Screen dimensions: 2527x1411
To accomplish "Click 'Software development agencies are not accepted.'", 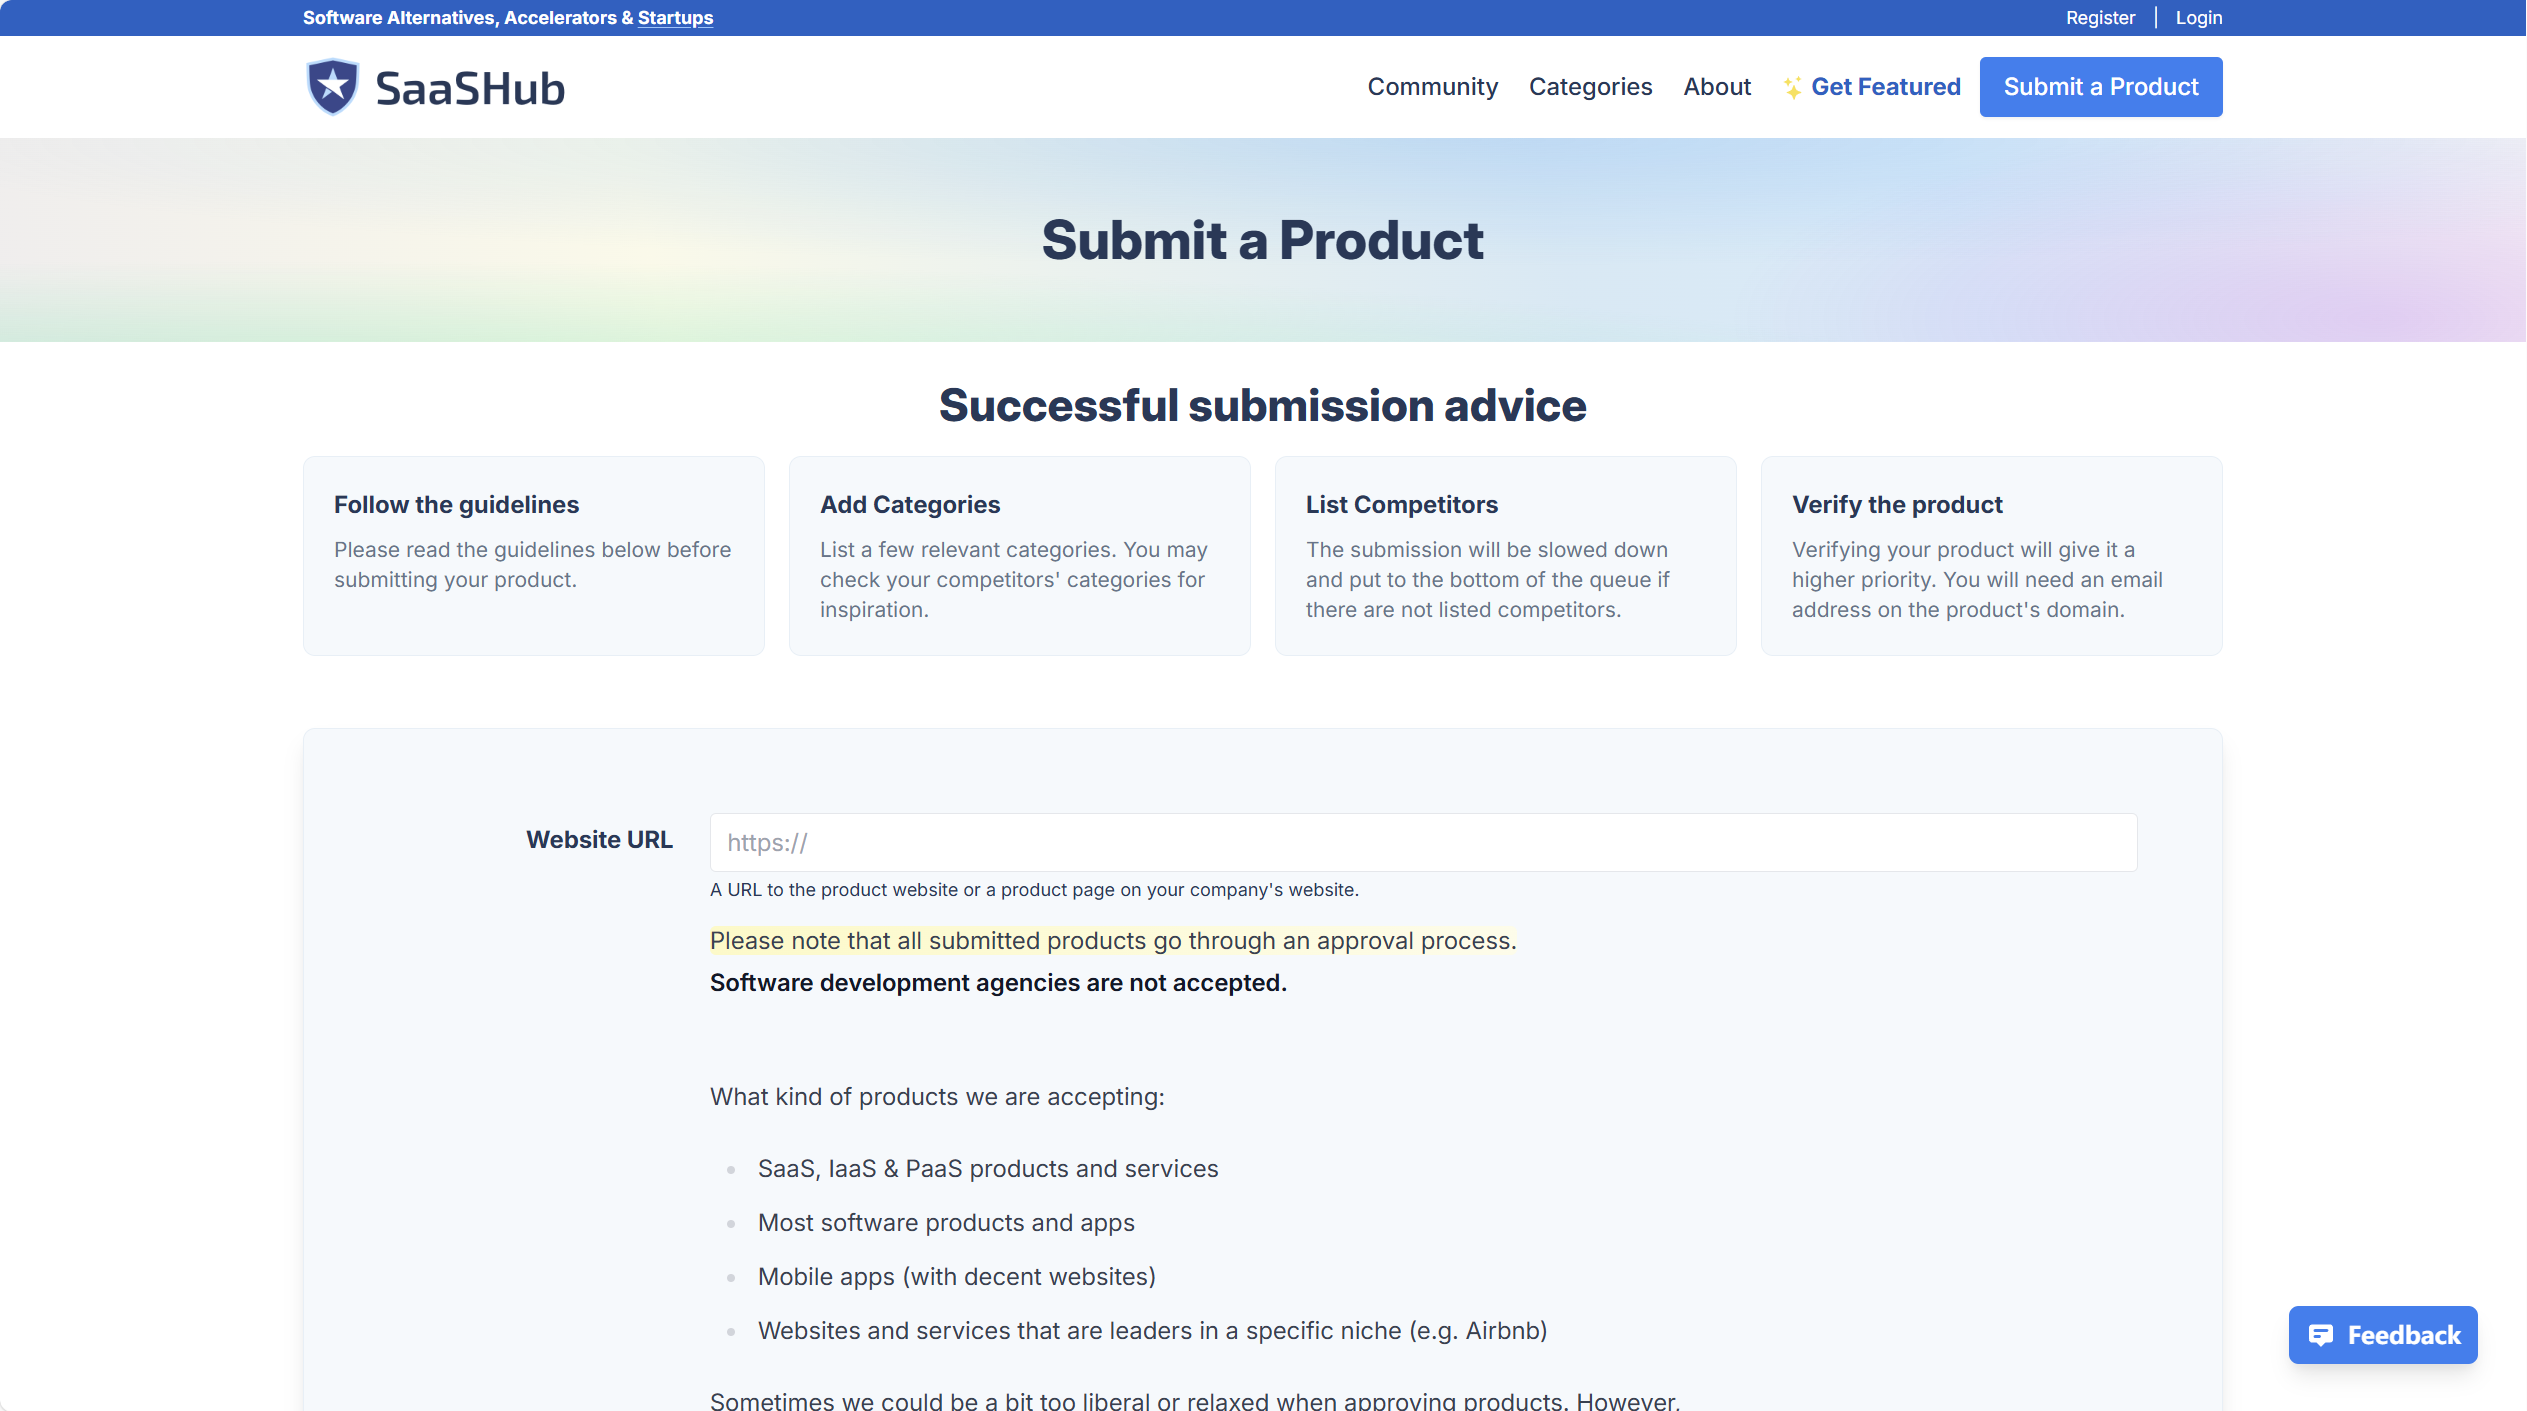I will coord(998,982).
